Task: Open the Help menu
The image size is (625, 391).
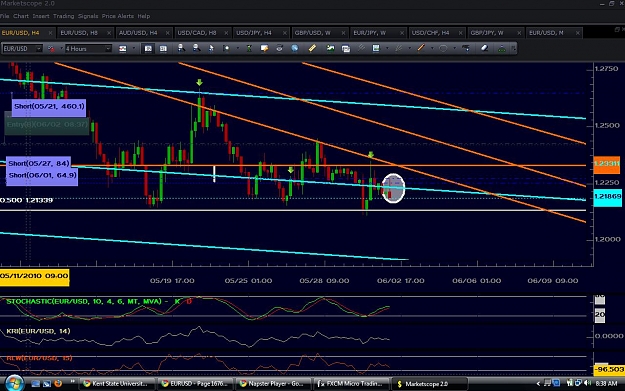Action: [143, 16]
